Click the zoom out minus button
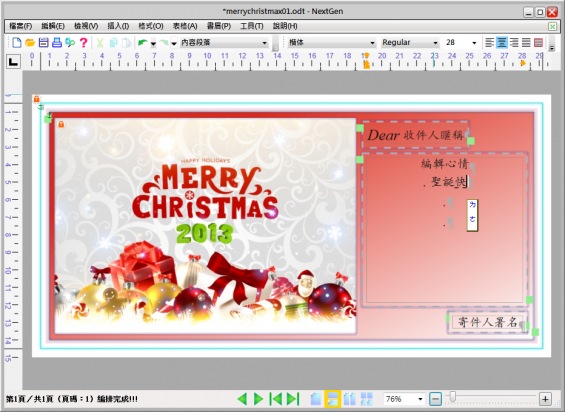Image resolution: width=565 pixels, height=412 pixels. 435,399
